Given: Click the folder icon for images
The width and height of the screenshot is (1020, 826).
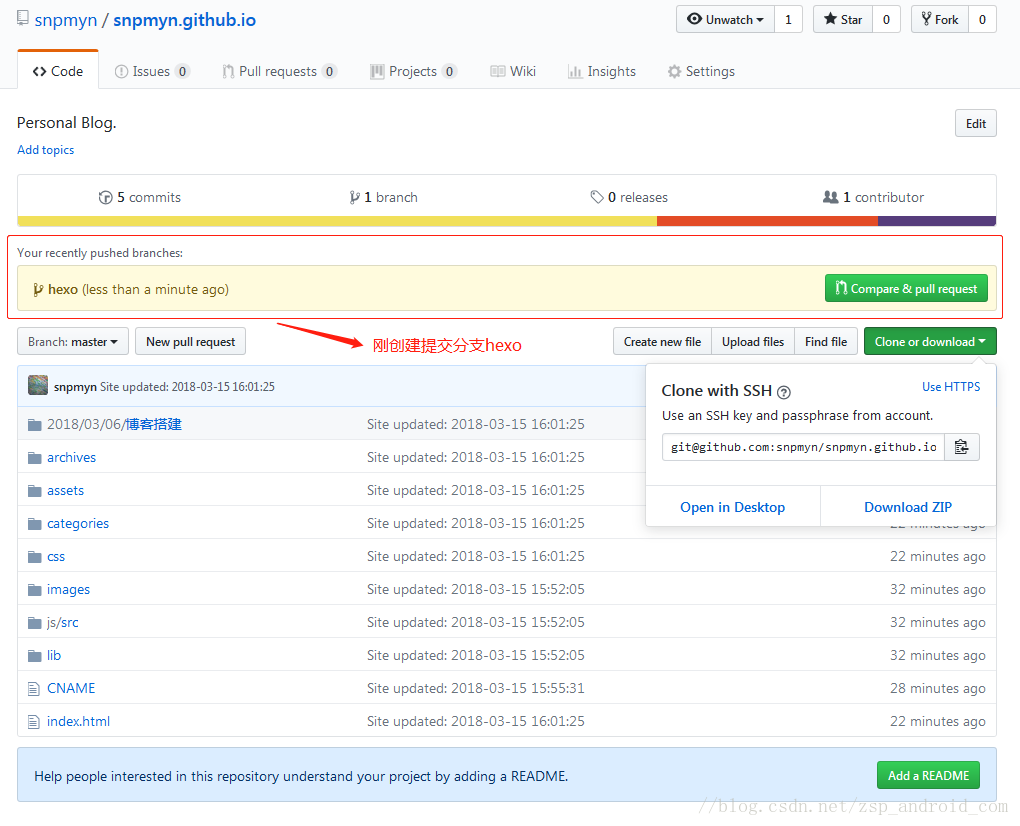Looking at the screenshot, I should 34,590.
